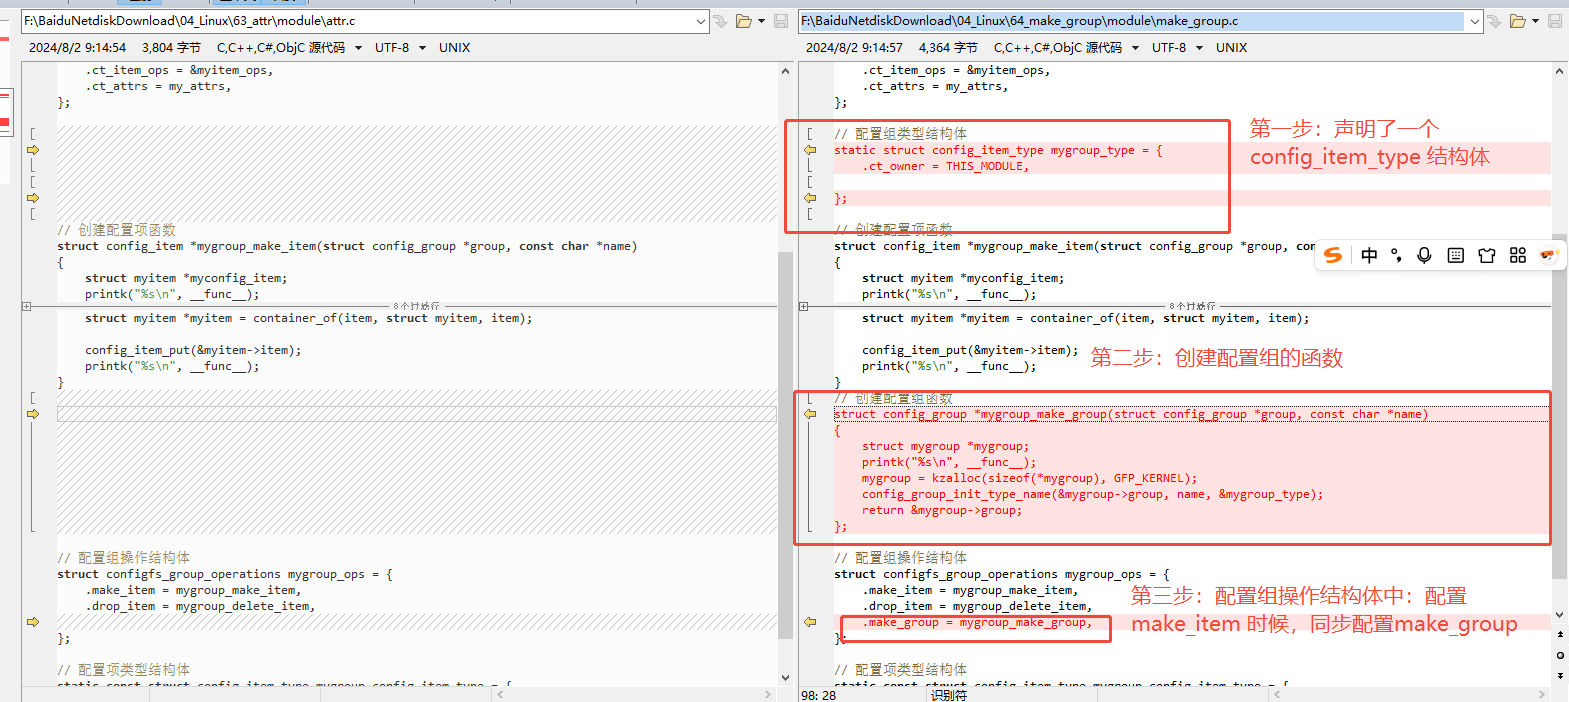1569x702 pixels.
Task: Click left copy arrow beside first difference block
Action: click(33, 150)
